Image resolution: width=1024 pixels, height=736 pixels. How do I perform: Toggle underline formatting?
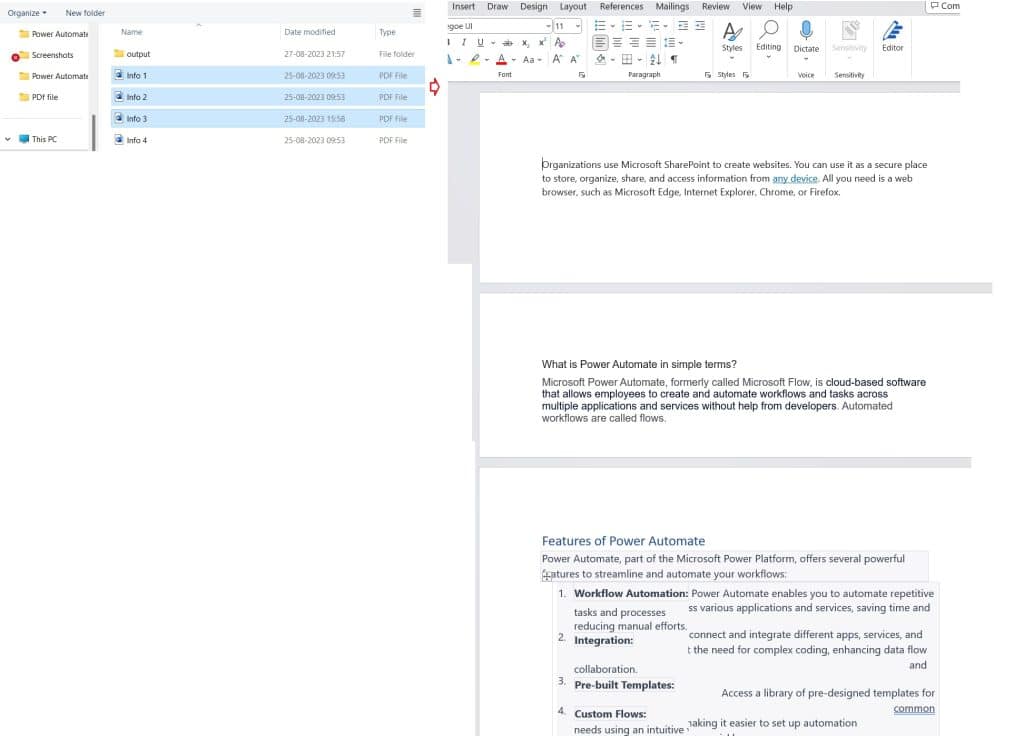[x=480, y=42]
